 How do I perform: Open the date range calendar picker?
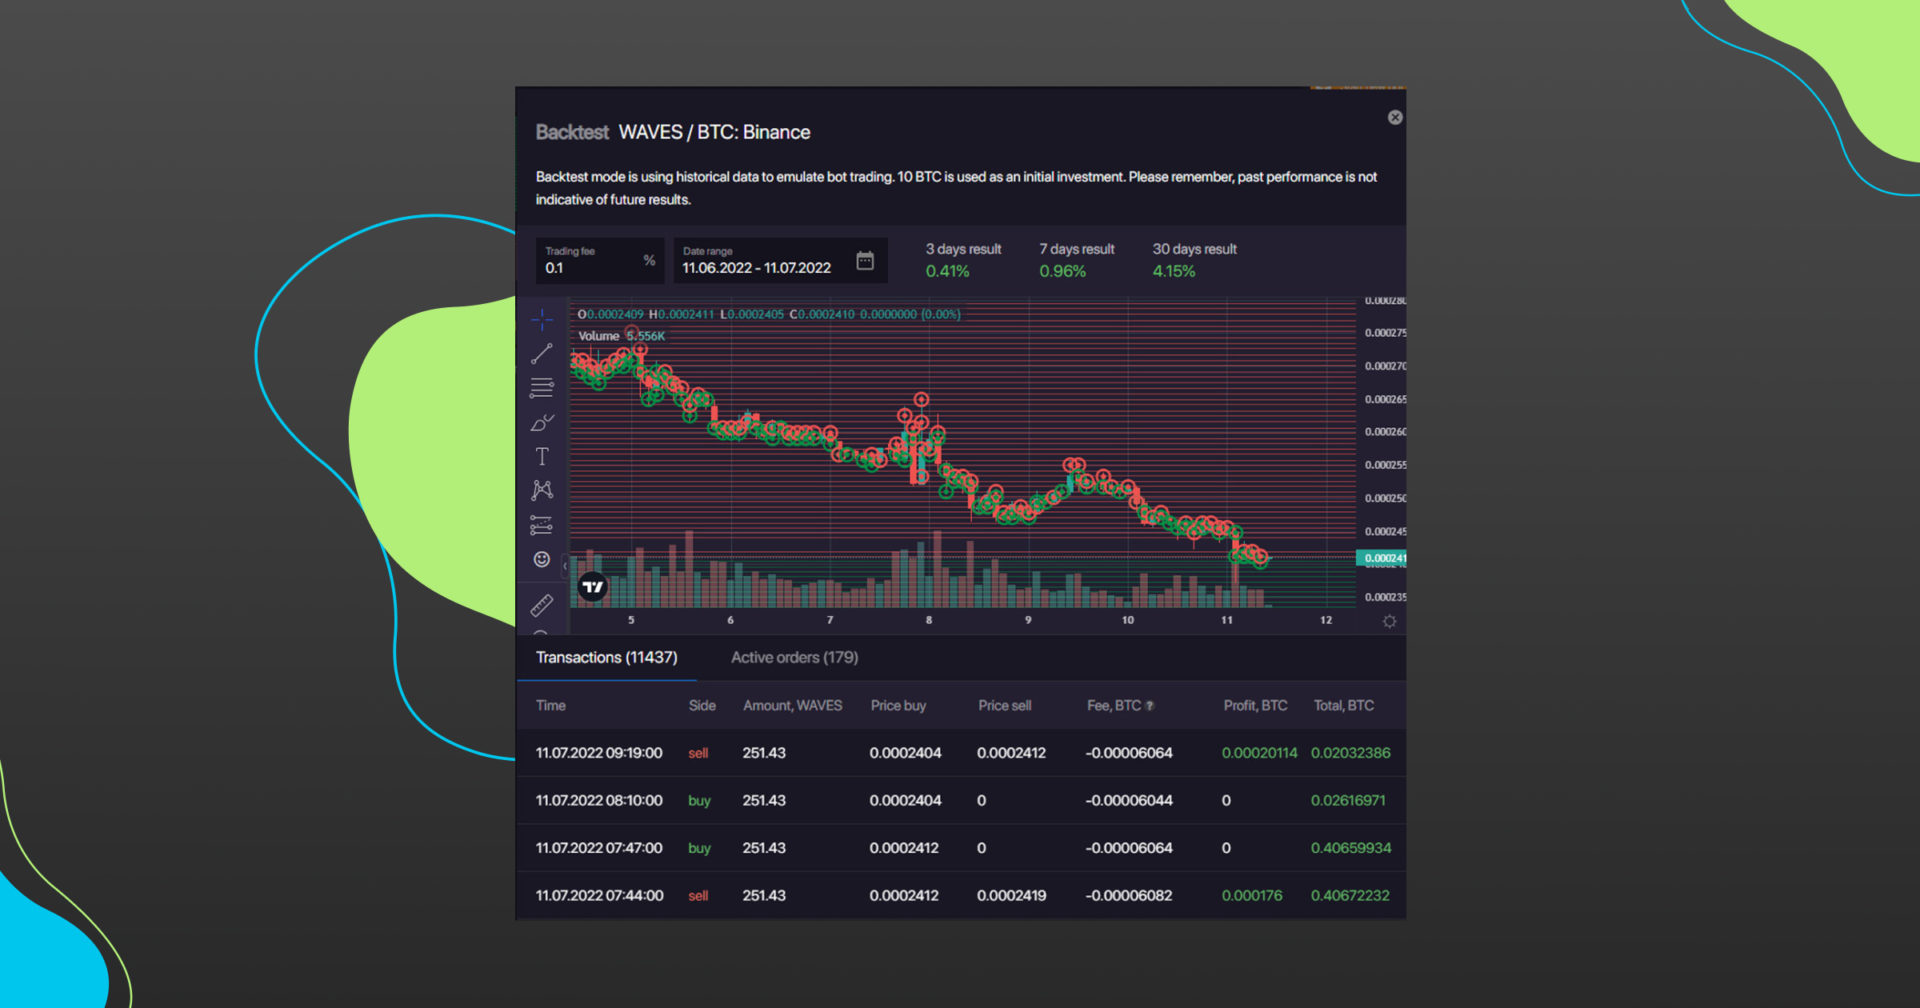tap(865, 261)
